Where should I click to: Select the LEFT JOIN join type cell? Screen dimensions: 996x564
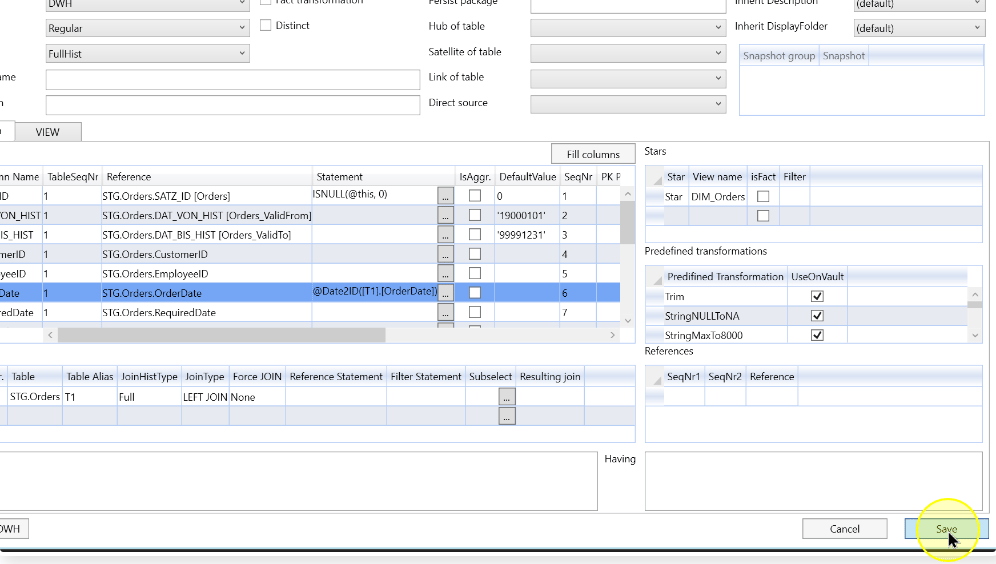(205, 397)
